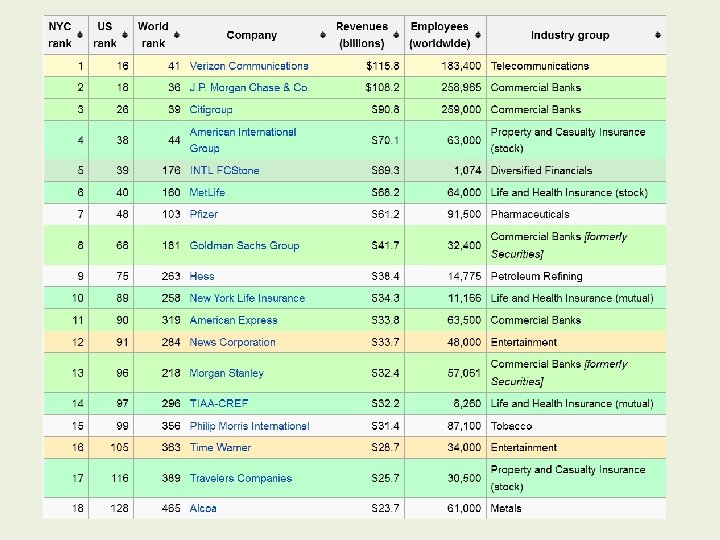This screenshot has height=540, width=720.
Task: Click the Revenues (billions) header text
Action: click(x=362, y=35)
